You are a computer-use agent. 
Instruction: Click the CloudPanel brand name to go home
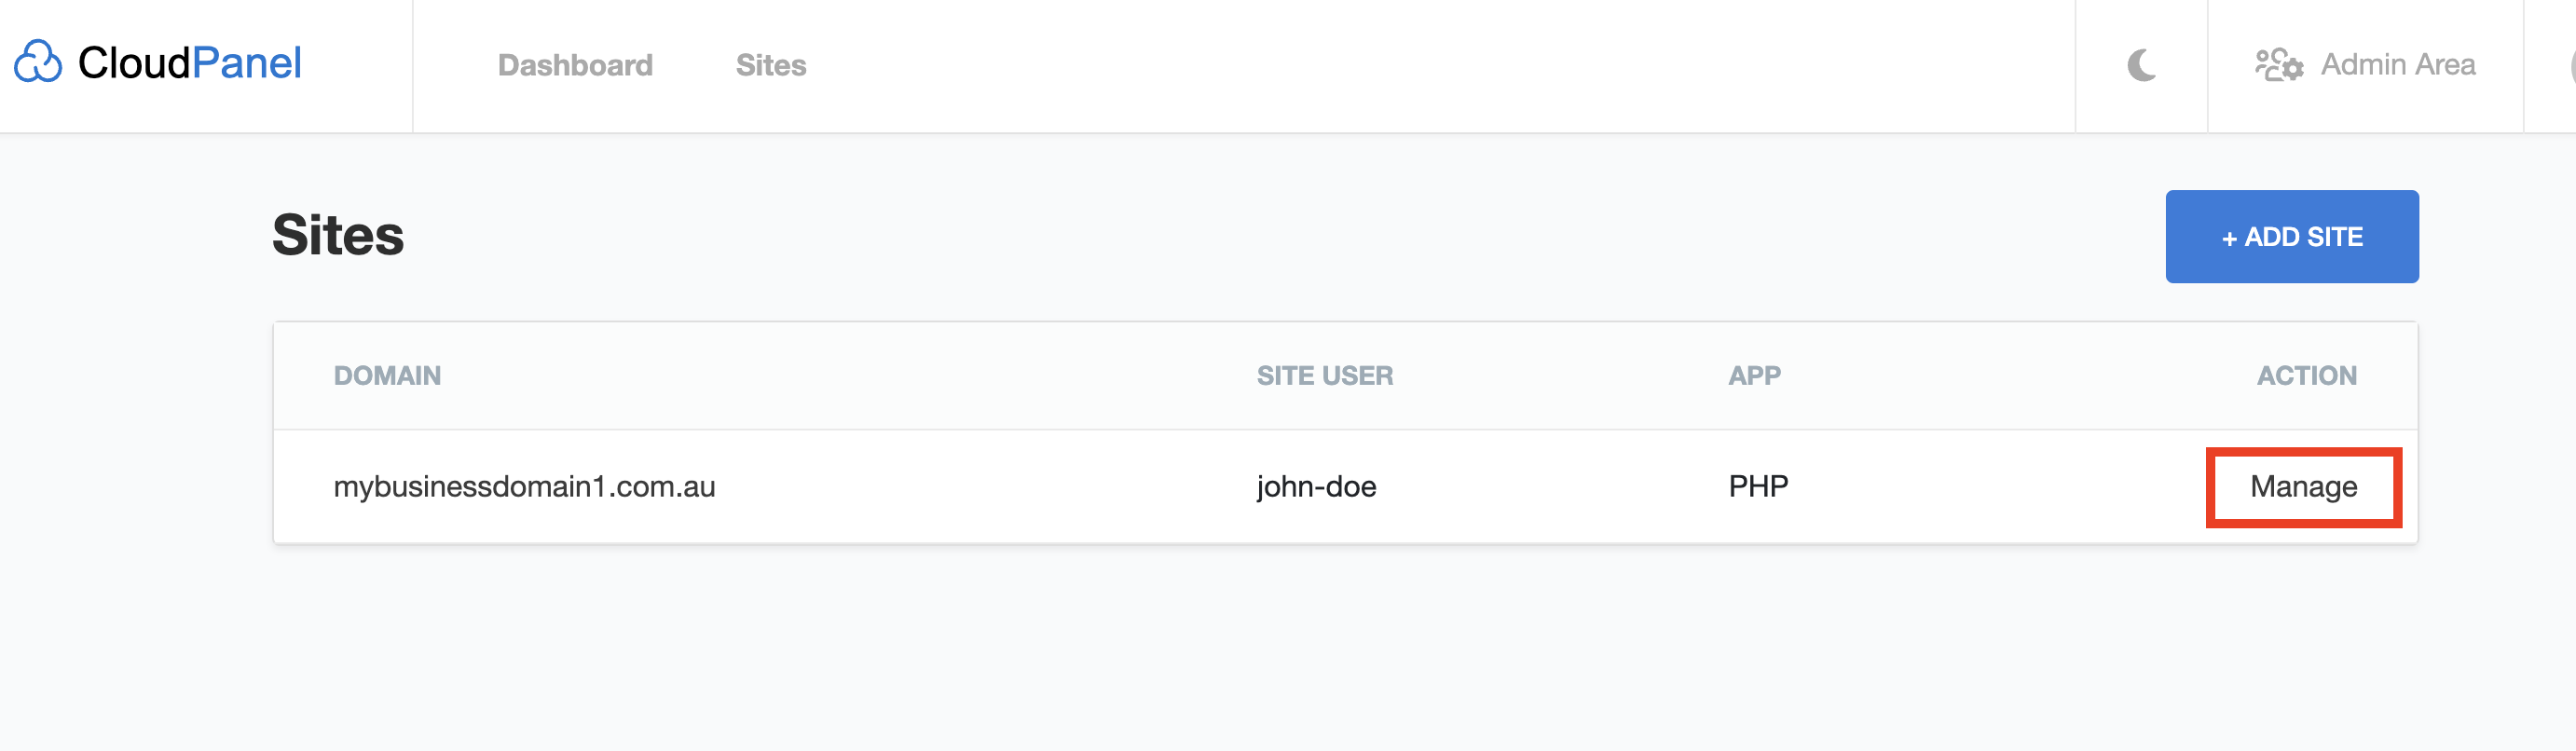click(190, 63)
